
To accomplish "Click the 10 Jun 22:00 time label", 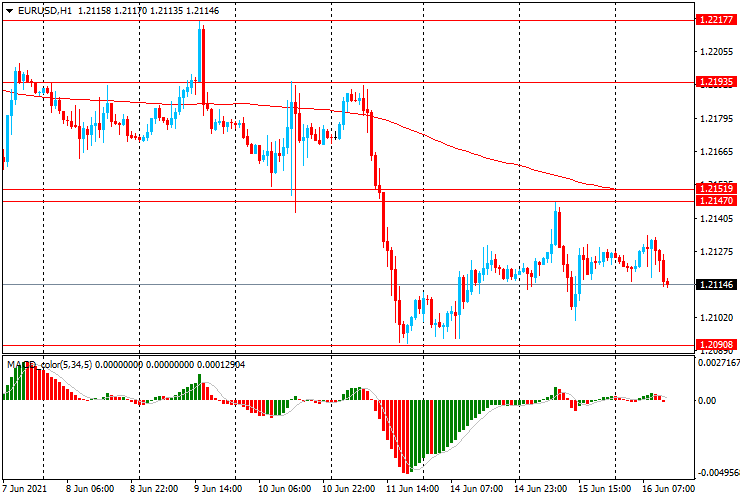I will point(349,488).
